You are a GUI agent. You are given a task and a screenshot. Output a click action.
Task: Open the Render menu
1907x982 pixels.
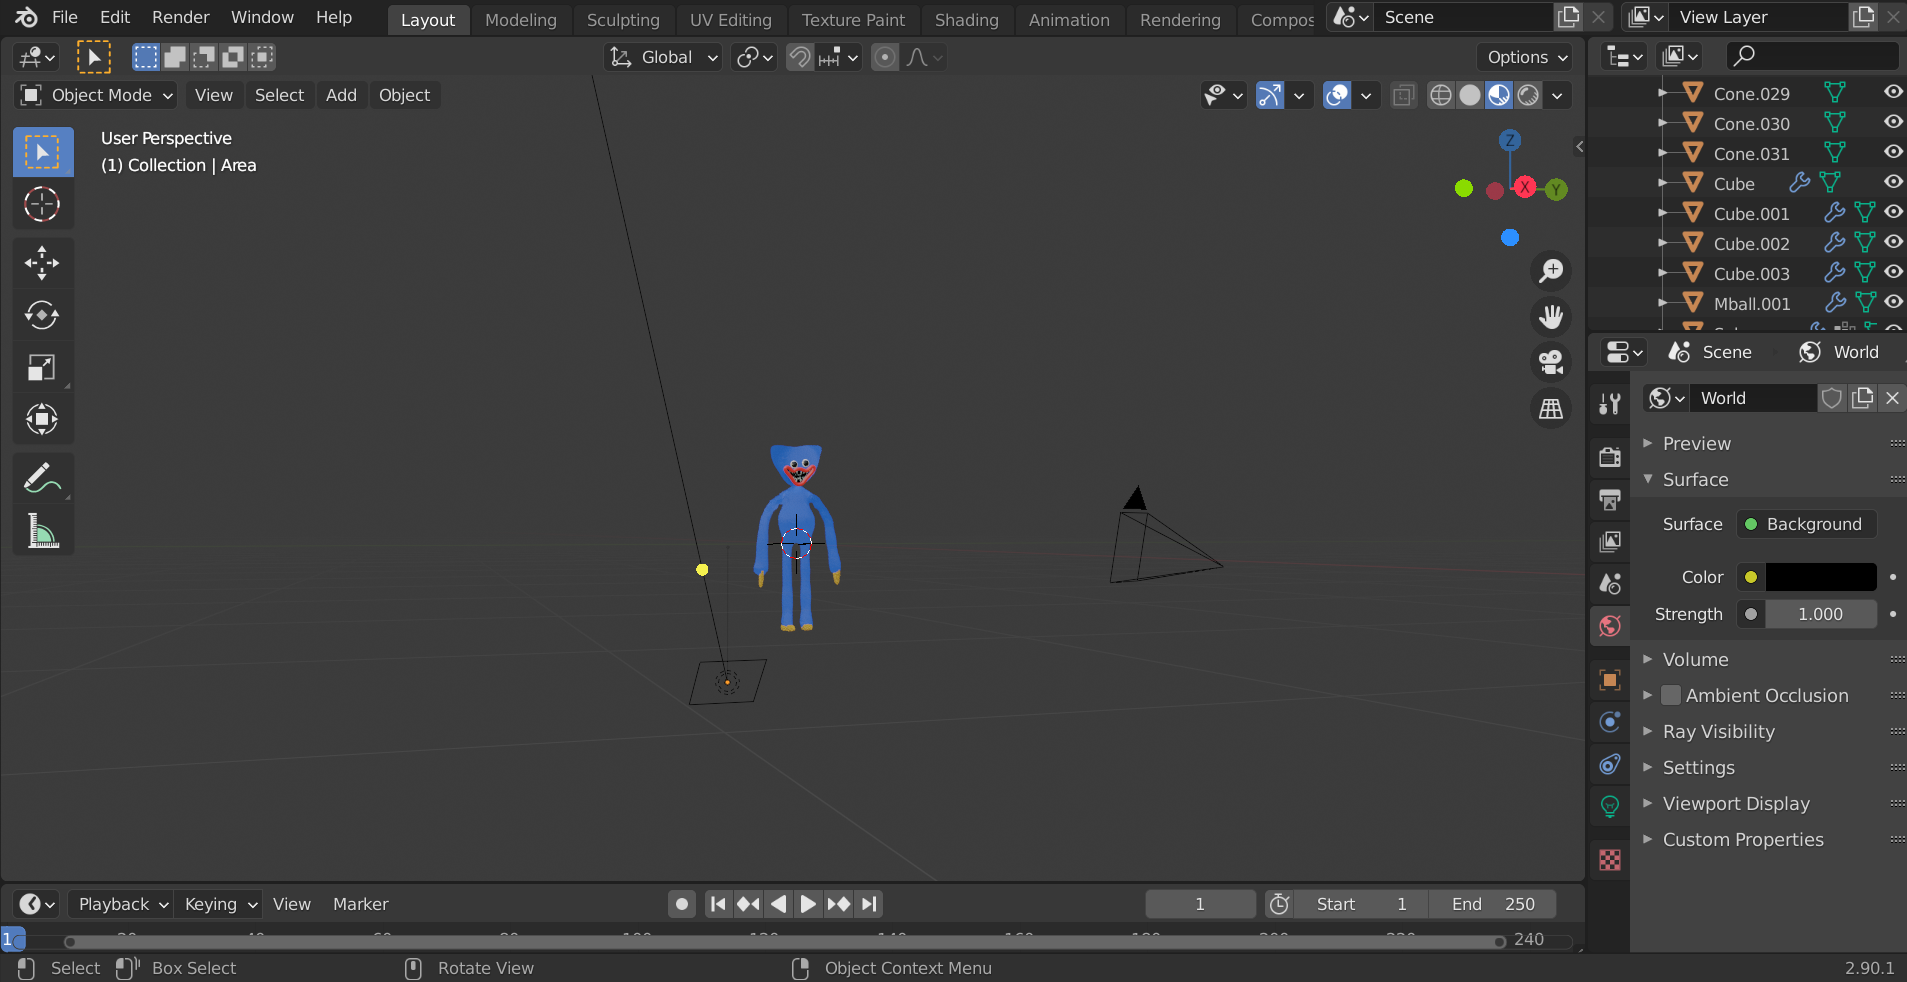(179, 17)
